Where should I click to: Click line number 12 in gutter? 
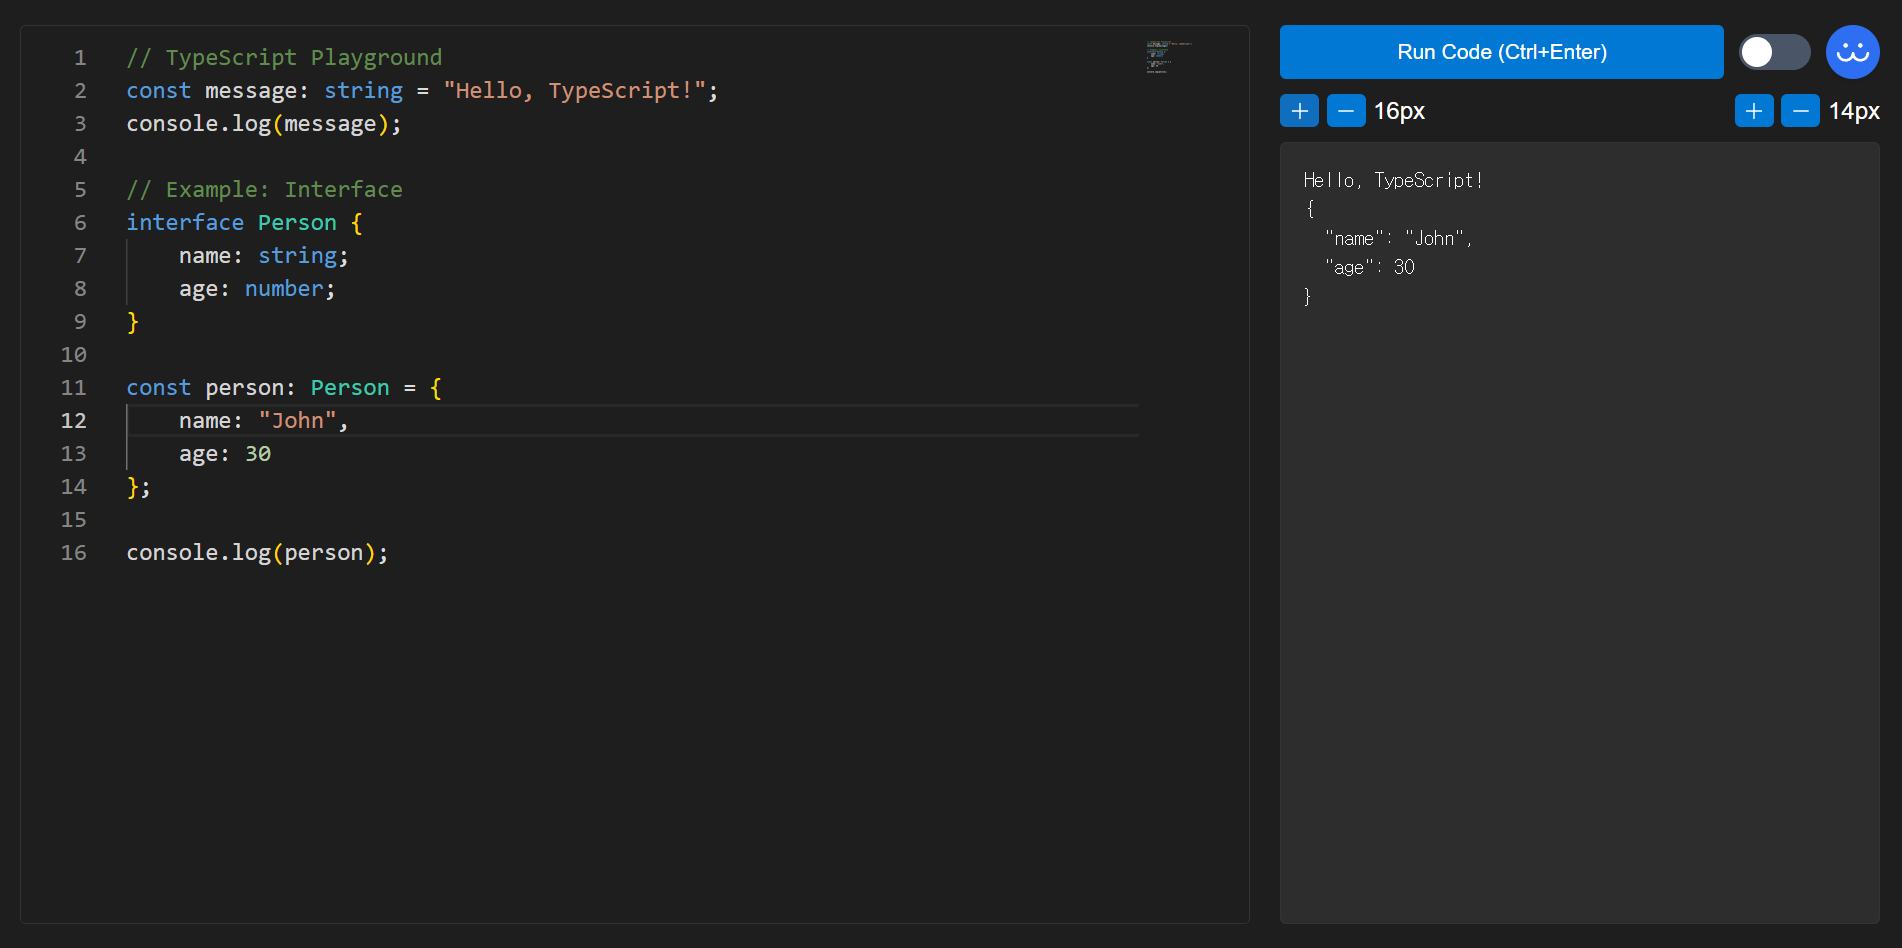tap(73, 421)
